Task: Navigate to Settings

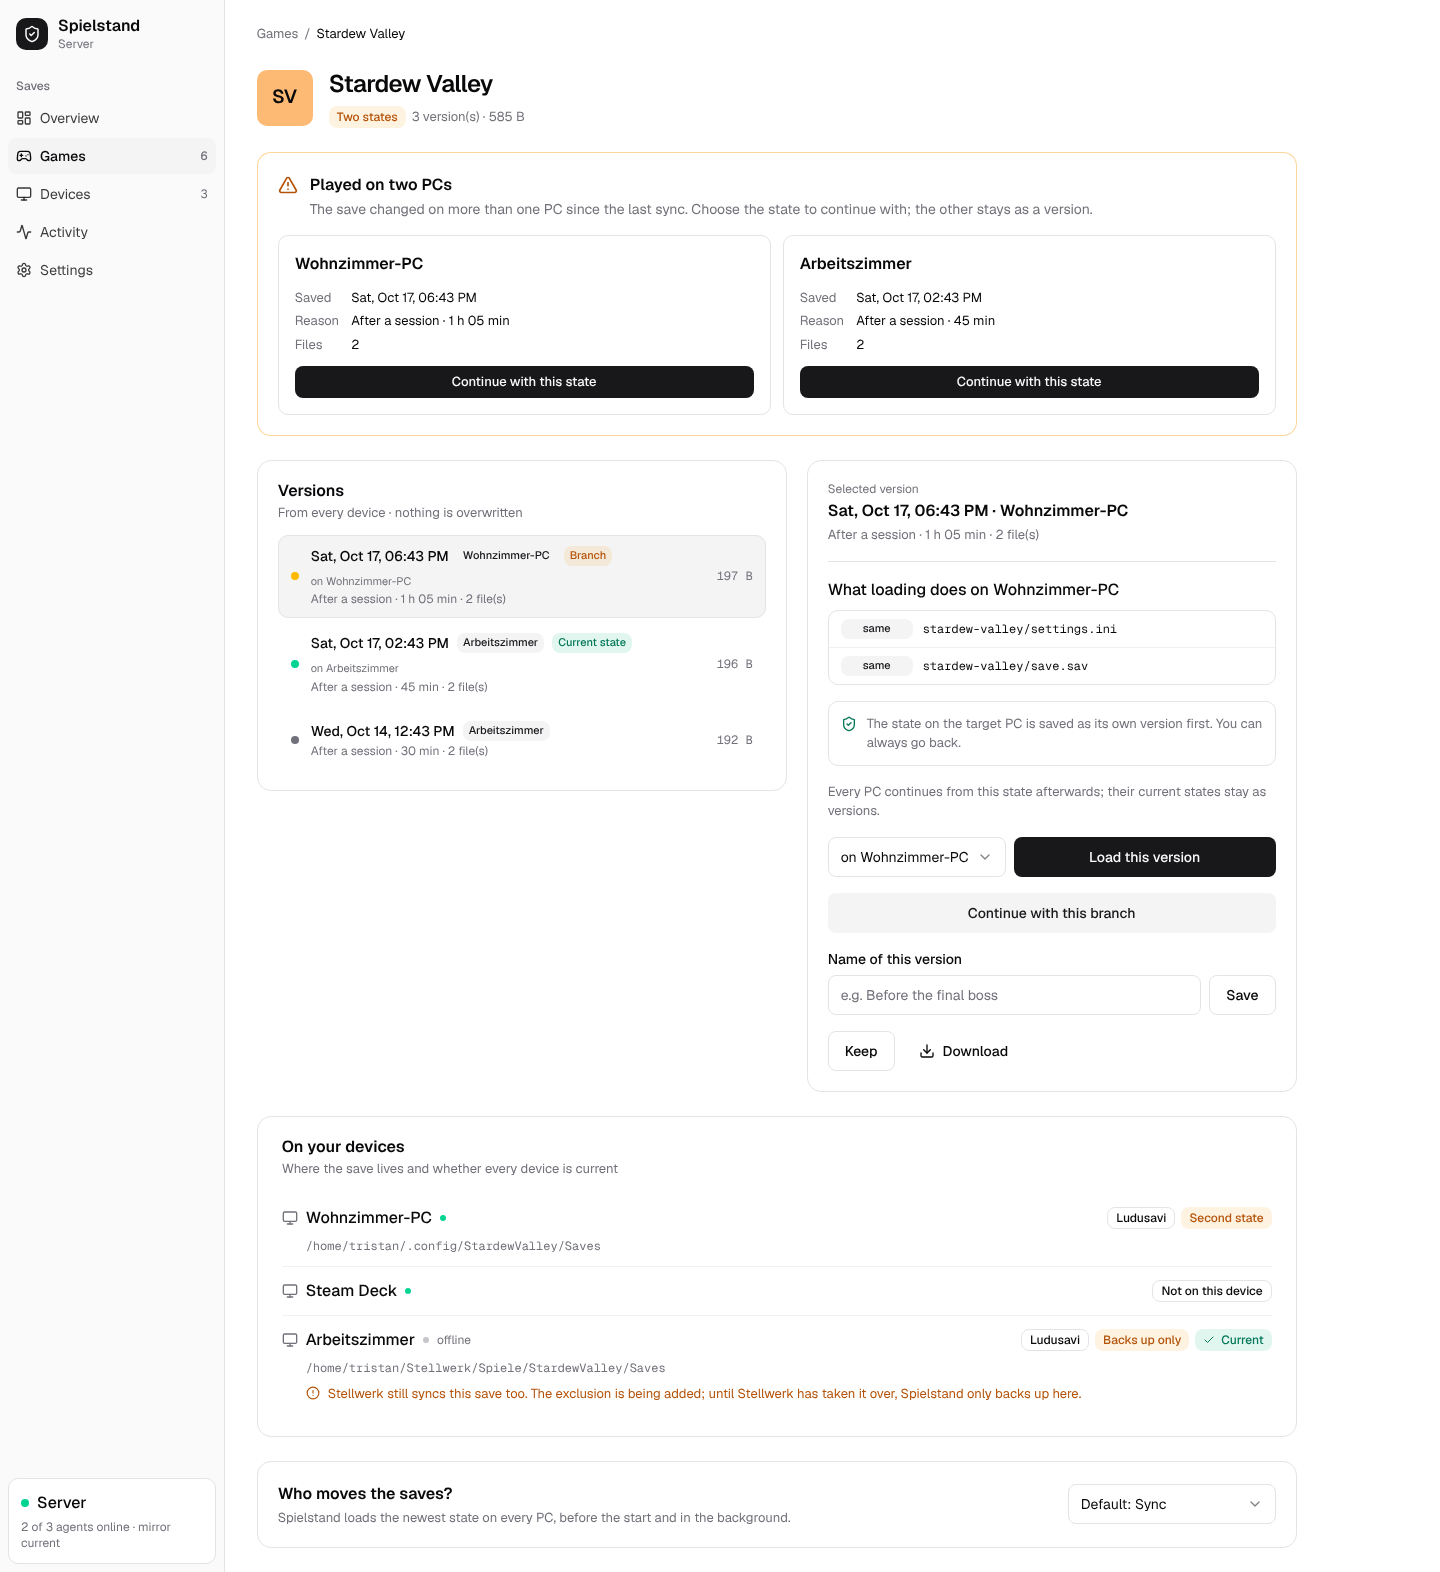Action: [x=112, y=270]
